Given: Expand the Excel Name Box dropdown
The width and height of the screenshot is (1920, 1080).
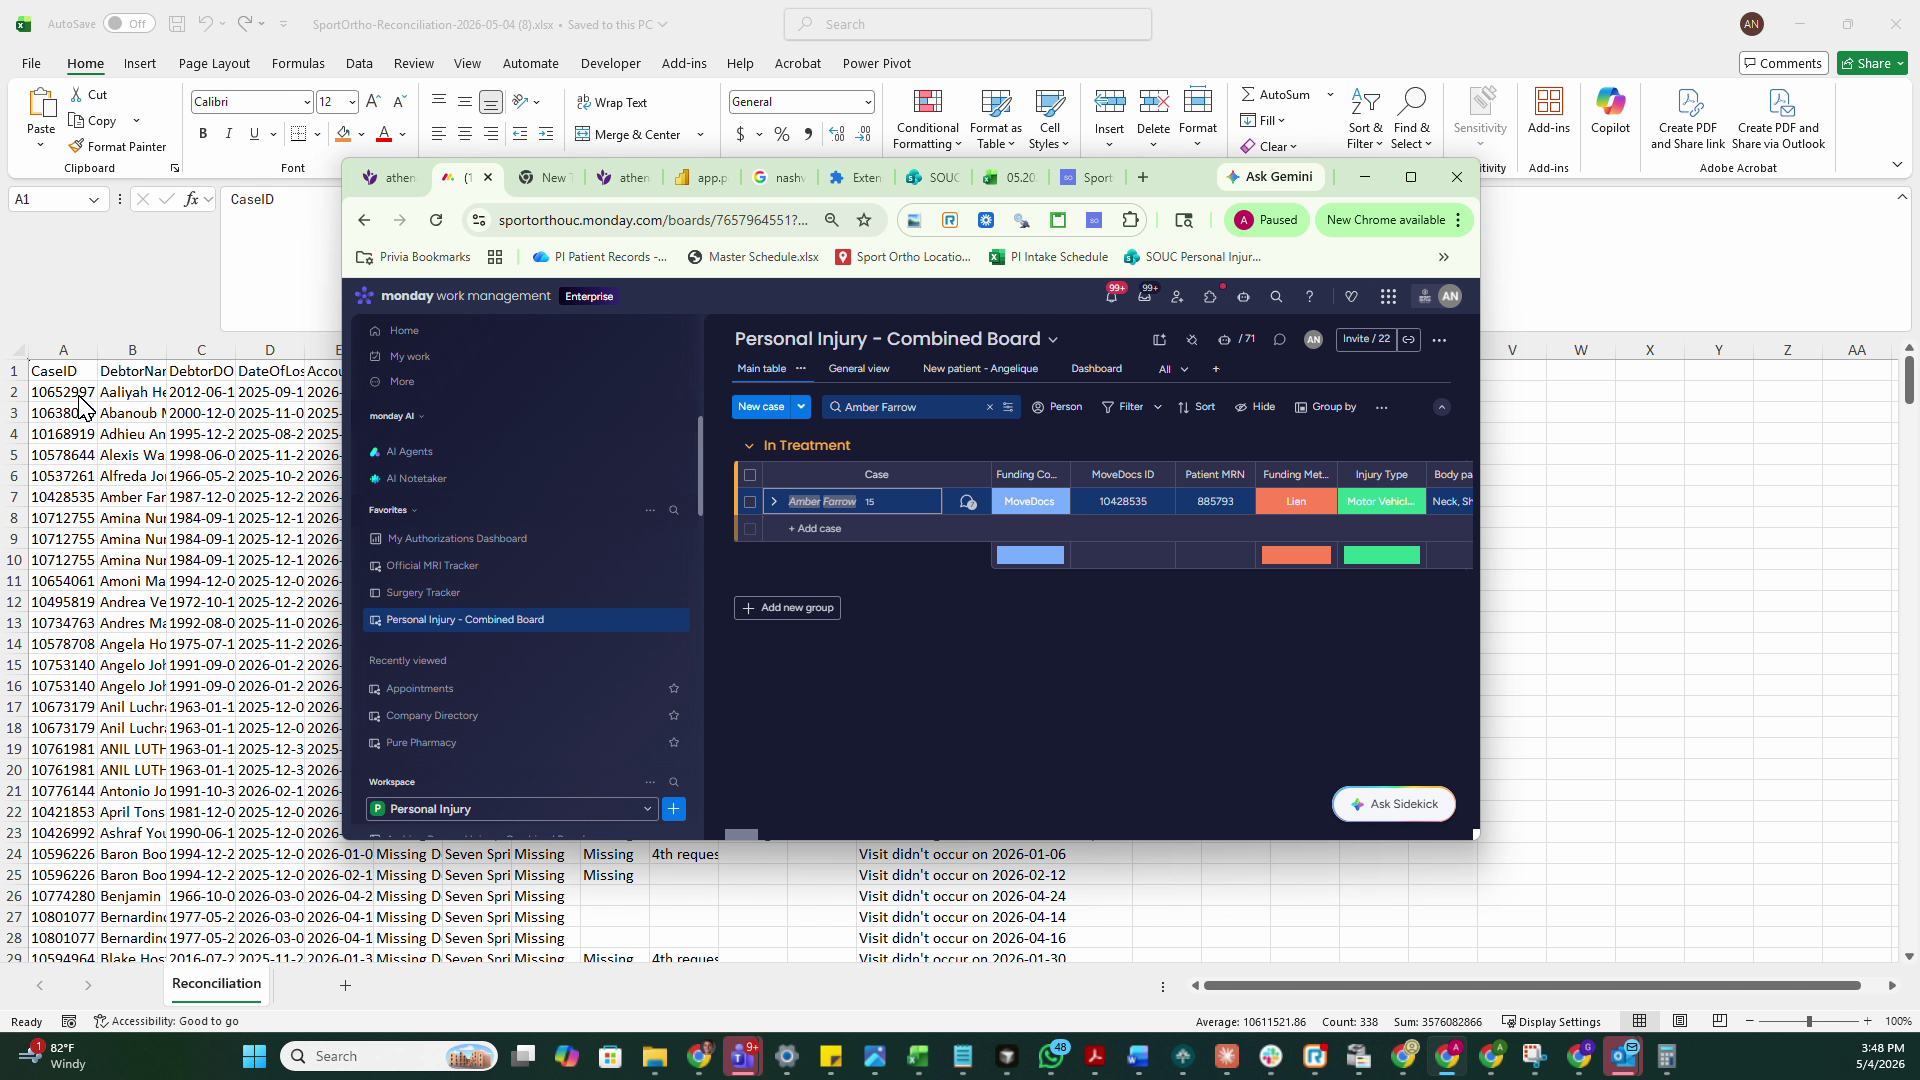Looking at the screenshot, I should point(94,200).
